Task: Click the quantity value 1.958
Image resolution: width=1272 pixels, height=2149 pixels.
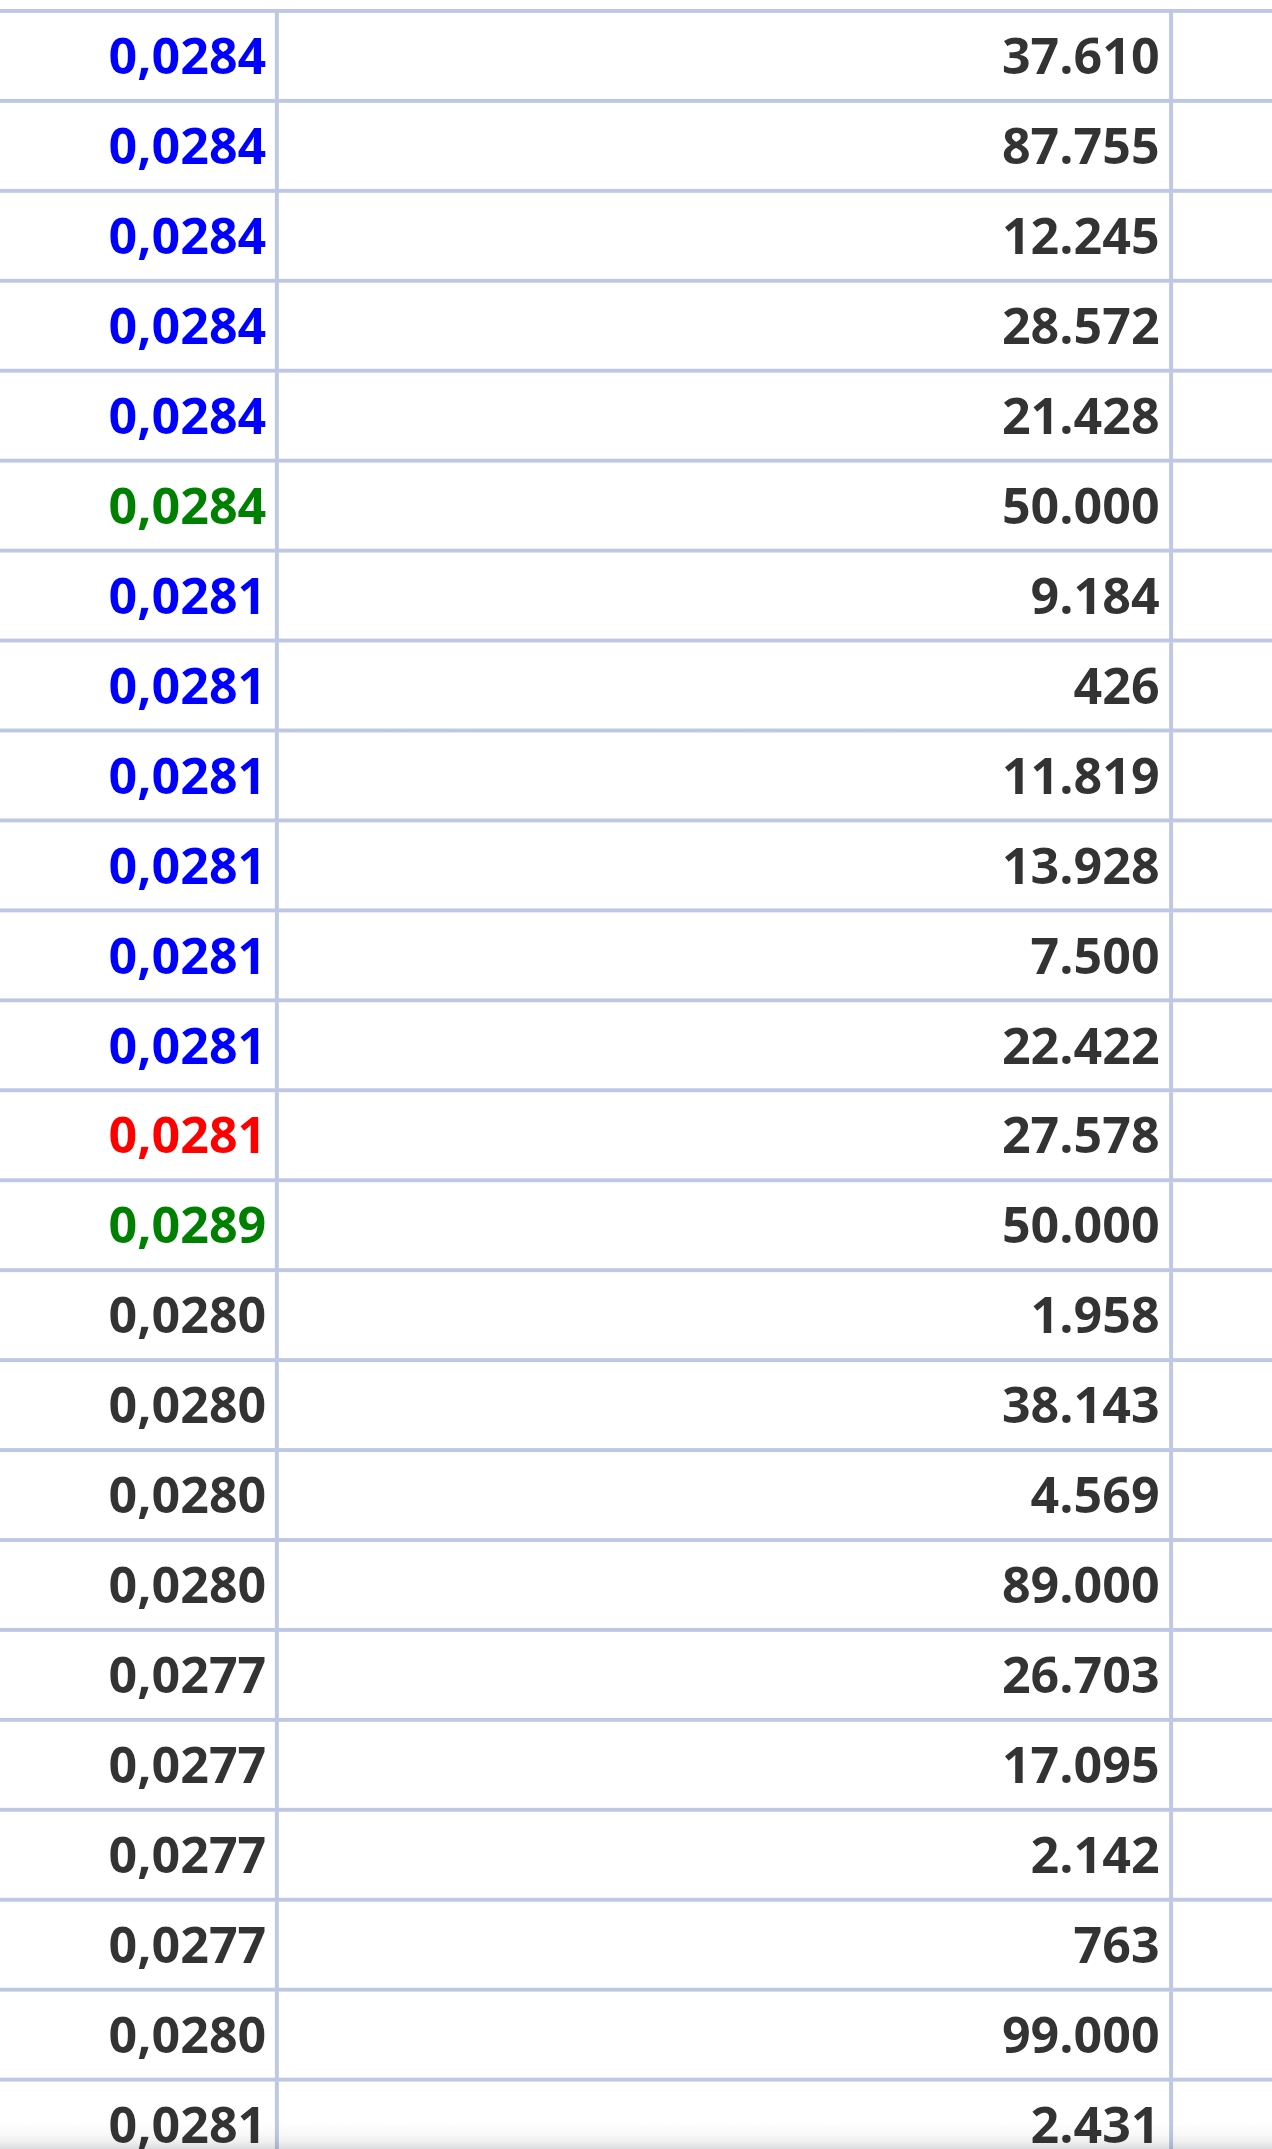Action: (x=1094, y=1316)
